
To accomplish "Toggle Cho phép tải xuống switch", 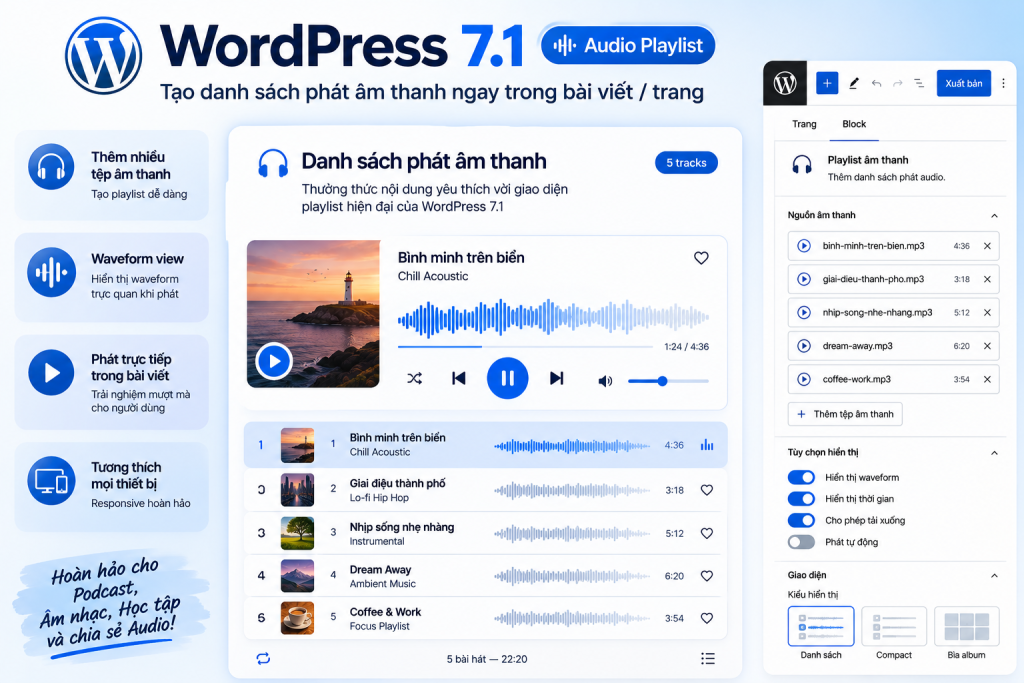I will tap(801, 520).
